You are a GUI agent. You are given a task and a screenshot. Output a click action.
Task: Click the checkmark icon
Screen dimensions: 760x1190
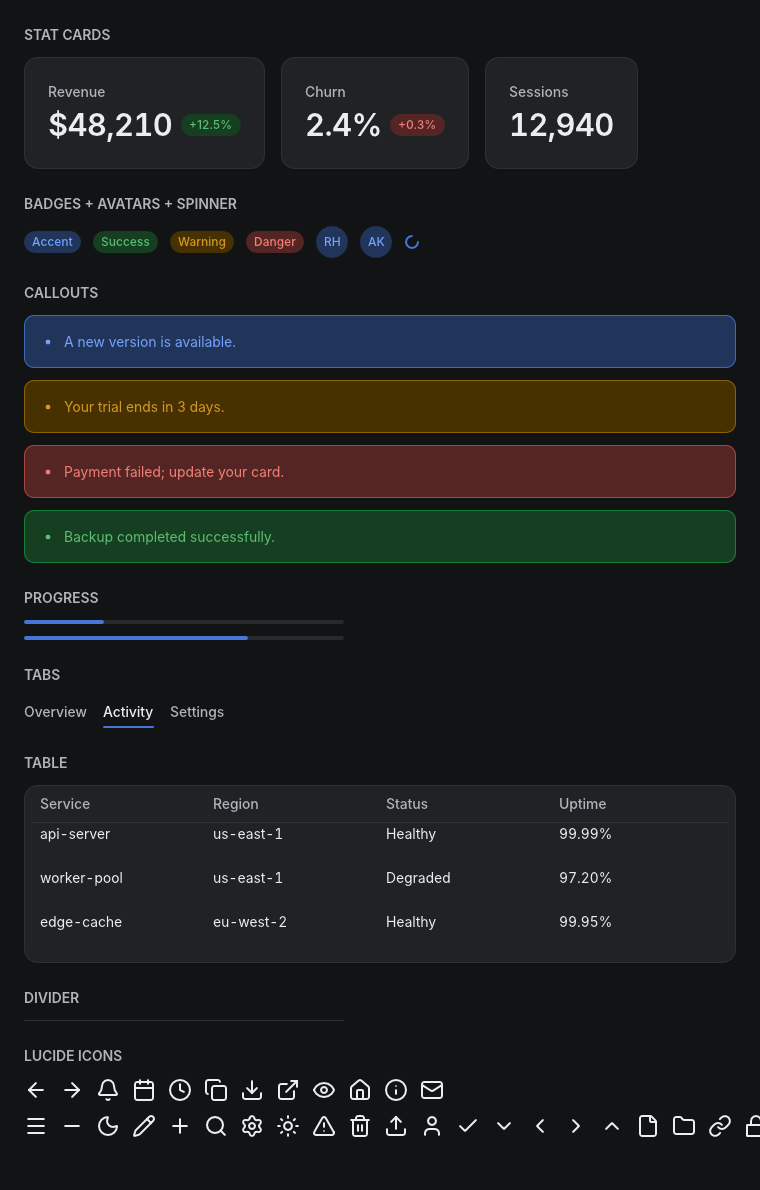[x=468, y=1126]
